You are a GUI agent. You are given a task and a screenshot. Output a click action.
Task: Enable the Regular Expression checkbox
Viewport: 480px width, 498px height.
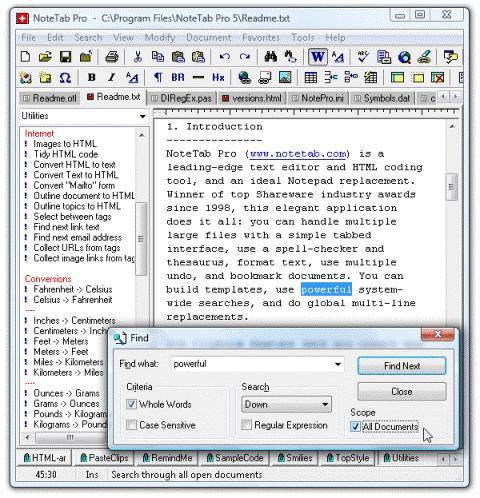click(x=246, y=425)
